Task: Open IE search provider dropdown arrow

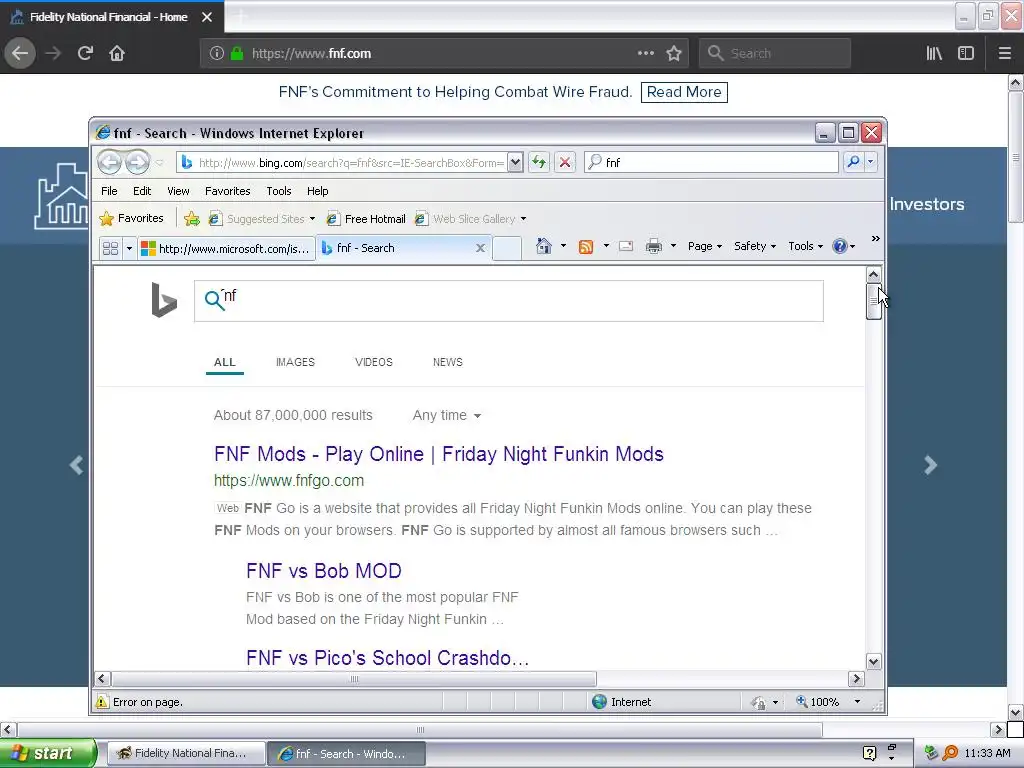Action: pyautogui.click(x=871, y=161)
